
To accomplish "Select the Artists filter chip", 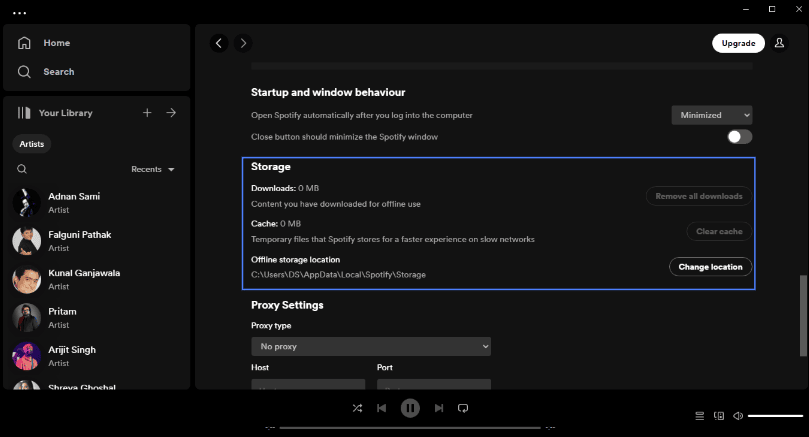I will tap(31, 144).
